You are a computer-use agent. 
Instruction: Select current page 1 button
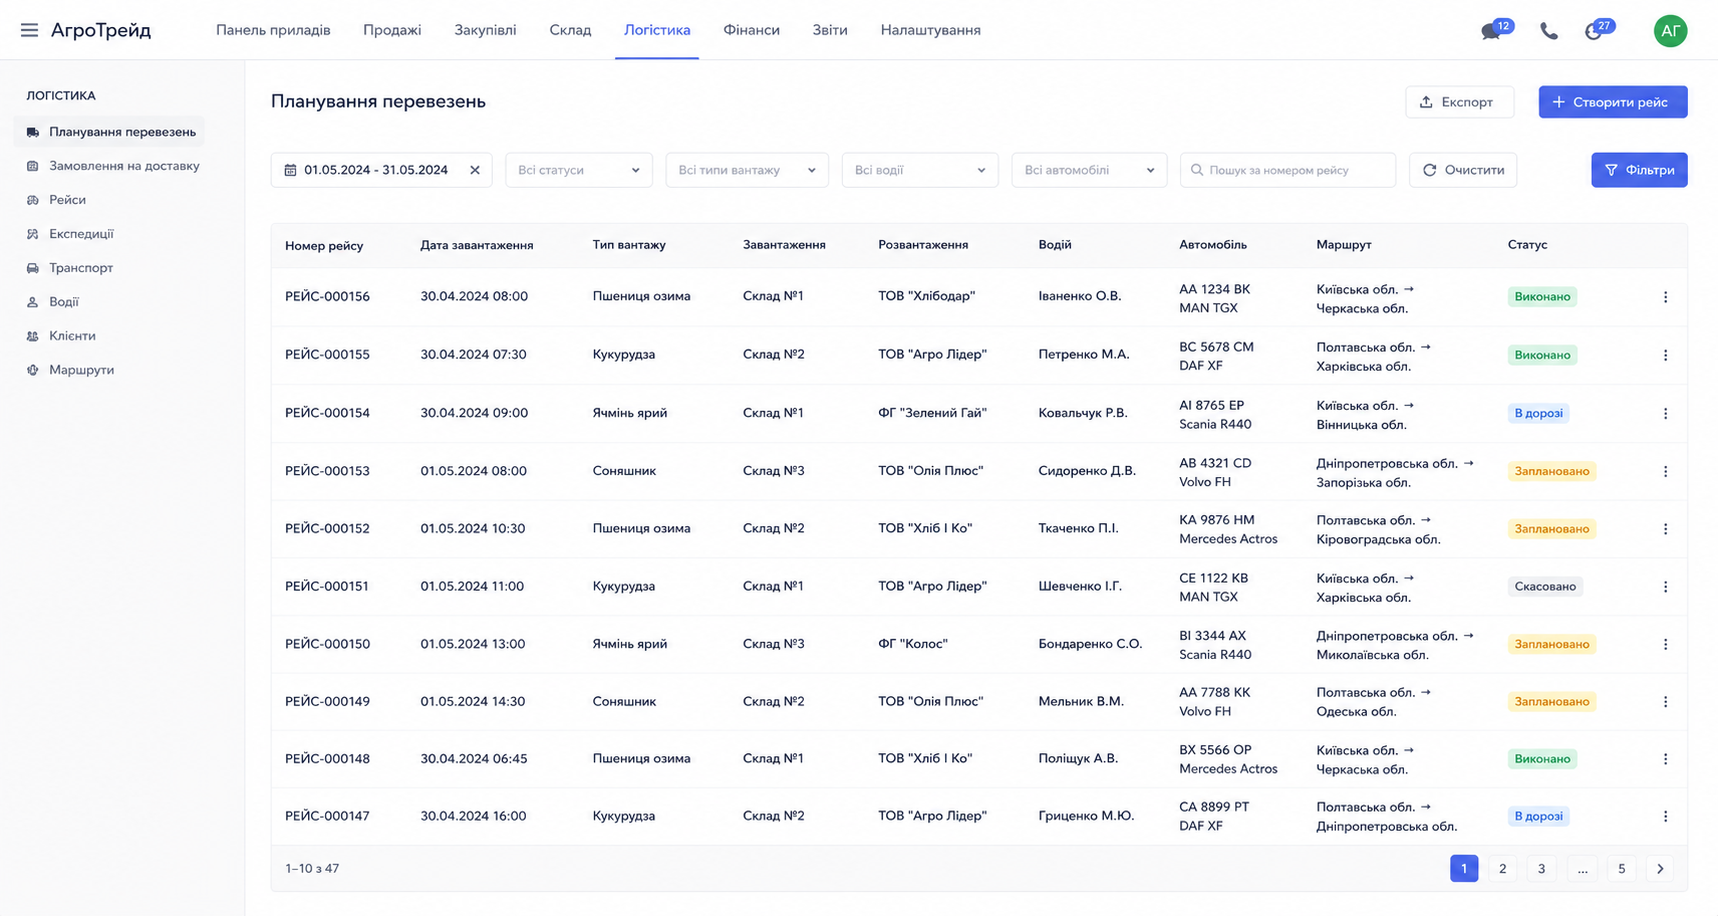pos(1464,869)
